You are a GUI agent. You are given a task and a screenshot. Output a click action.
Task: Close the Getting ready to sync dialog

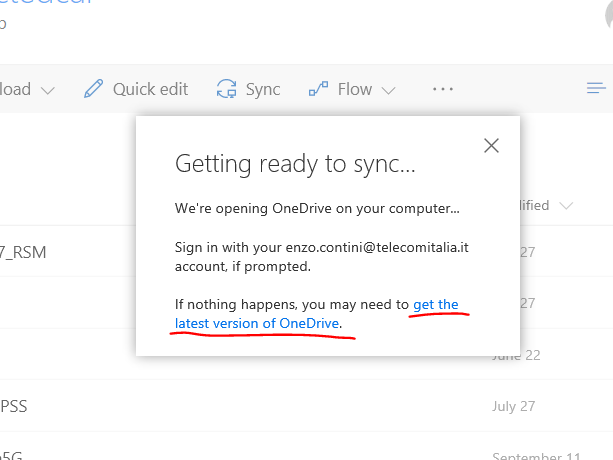coord(491,146)
